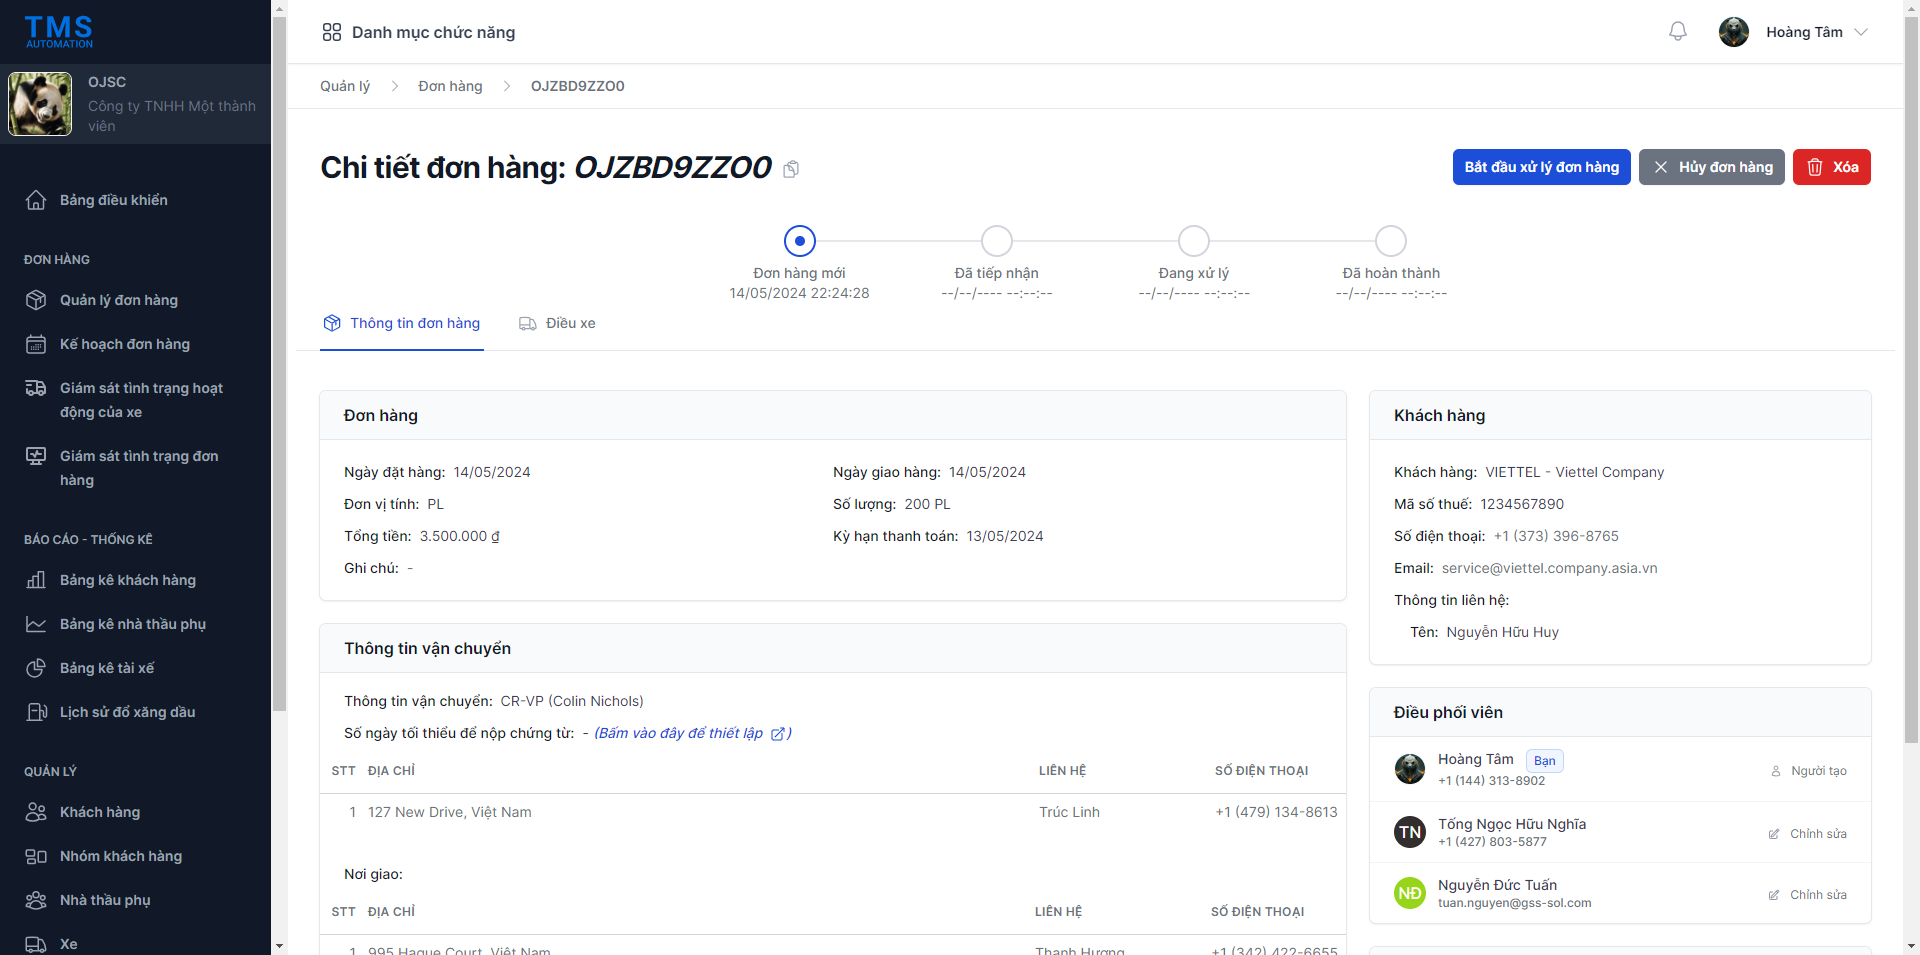Click Bắt đầu xử lý đơn hàng button
1920x955 pixels.
point(1541,167)
